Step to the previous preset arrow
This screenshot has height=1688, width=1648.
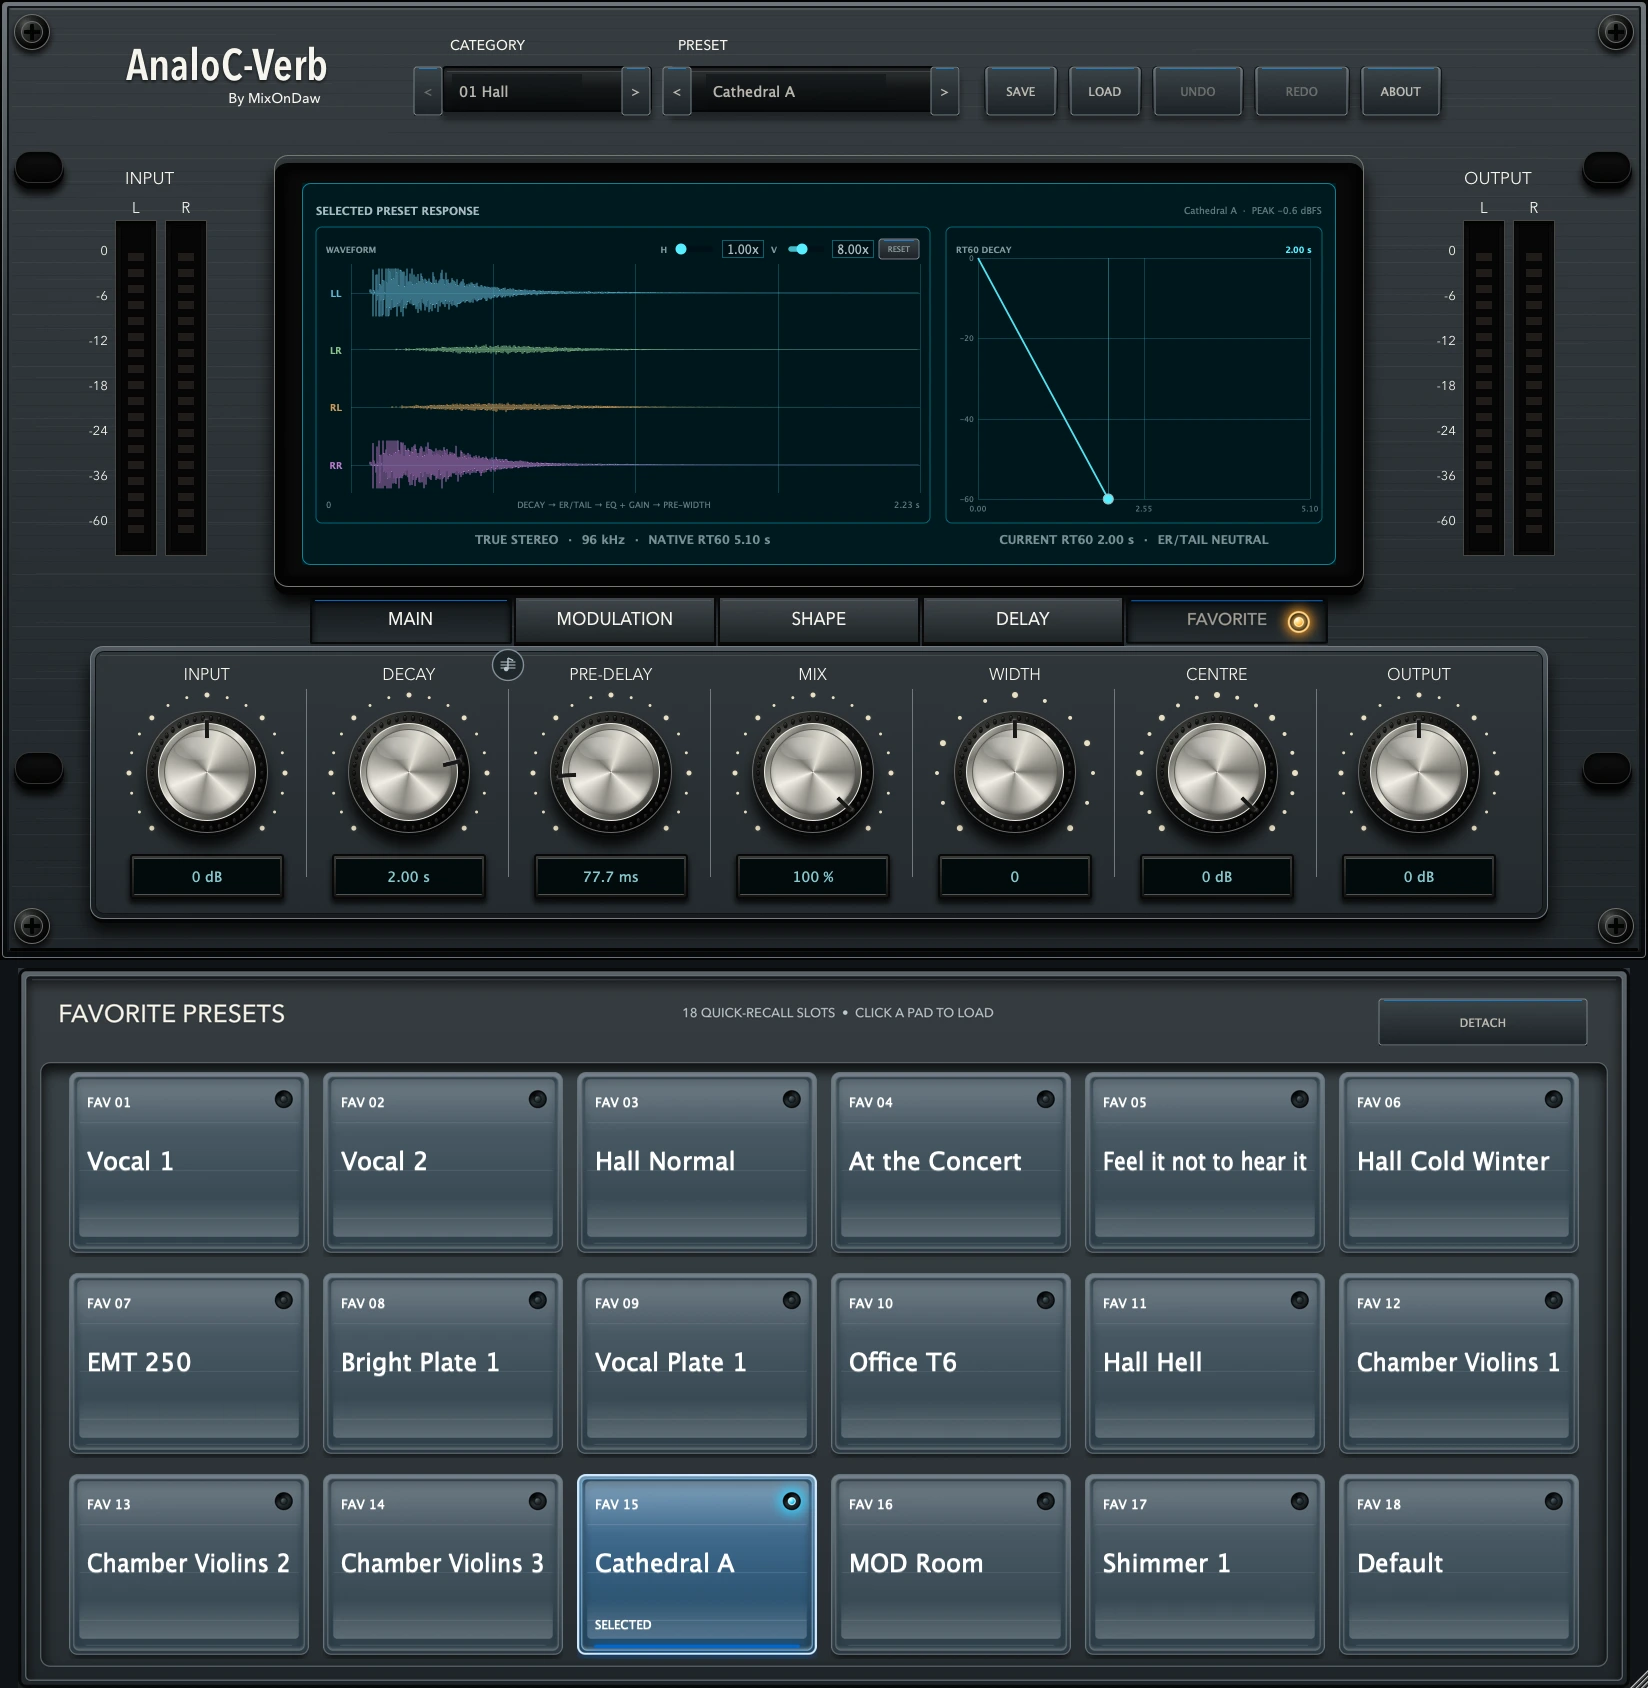point(677,92)
